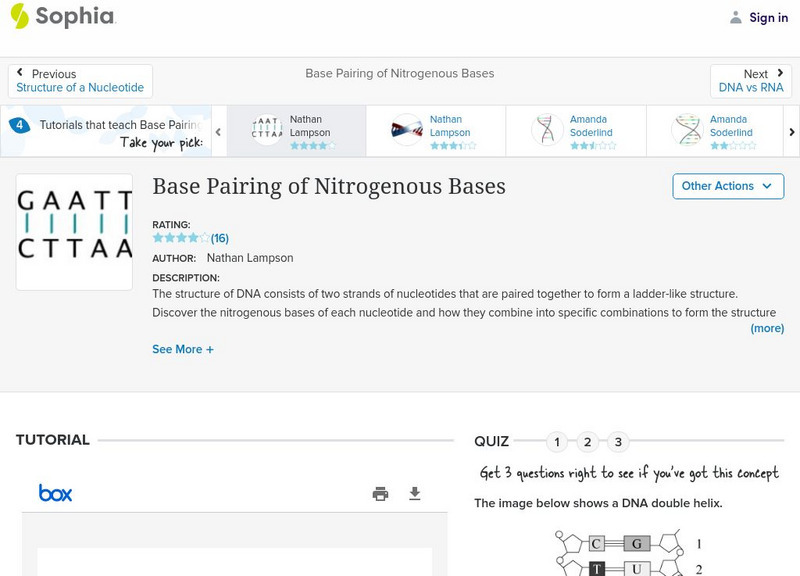This screenshot has width=800, height=576.
Task: Click the star rating under RATING
Action: (181, 238)
